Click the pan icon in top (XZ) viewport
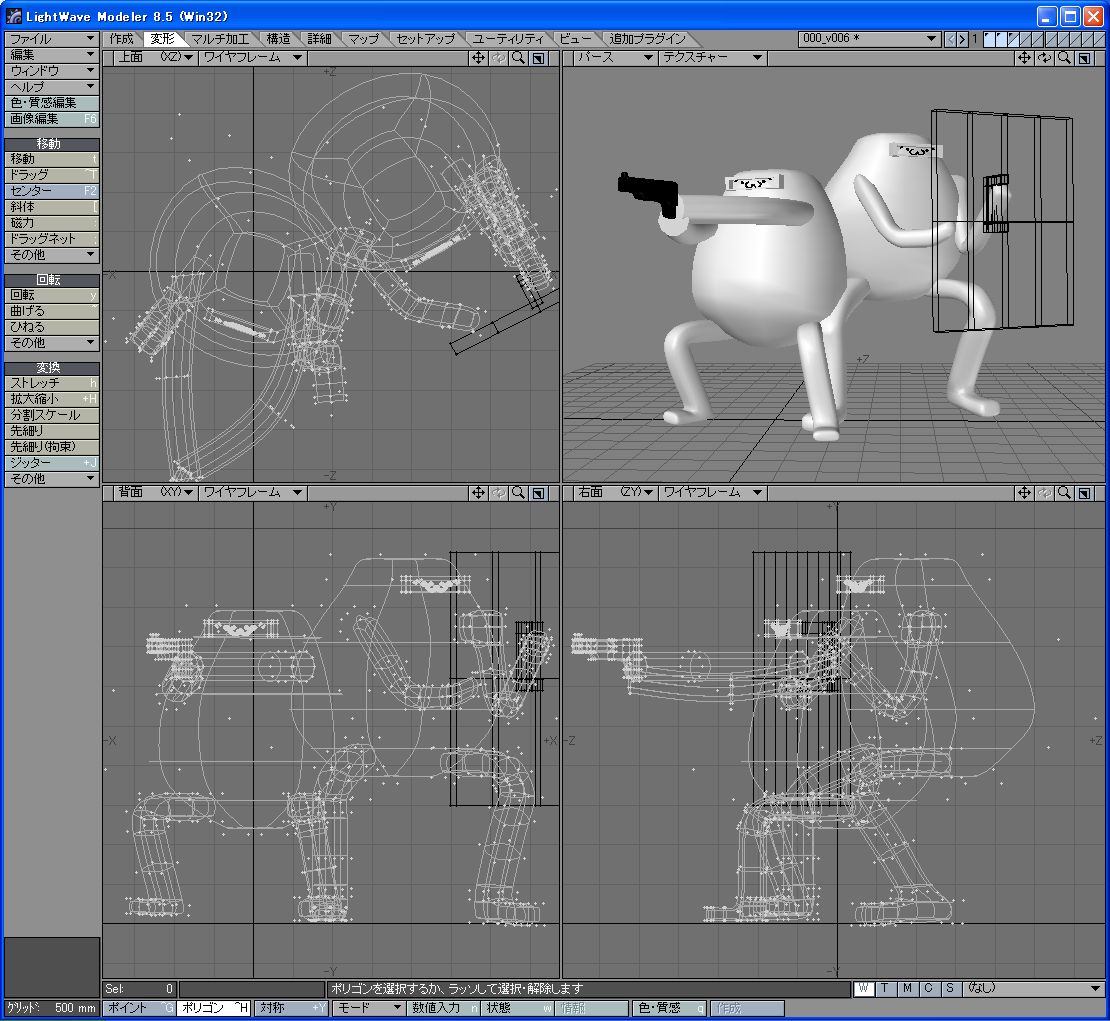The width and height of the screenshot is (1110, 1021). (479, 58)
